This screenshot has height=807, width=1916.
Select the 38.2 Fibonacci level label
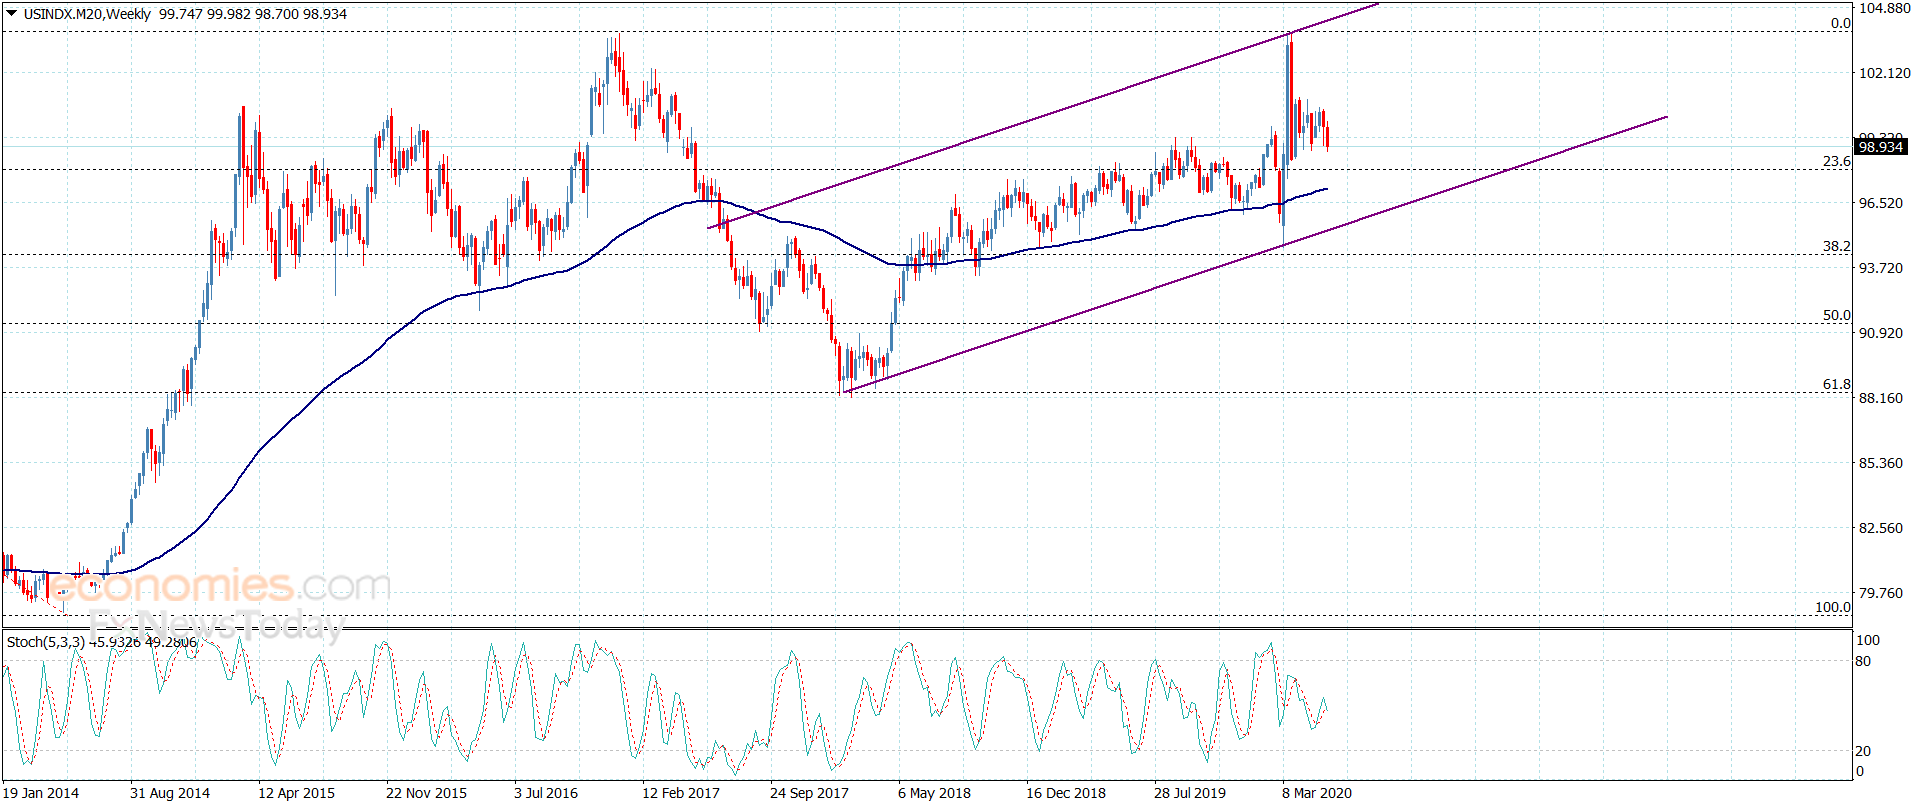pos(1836,246)
